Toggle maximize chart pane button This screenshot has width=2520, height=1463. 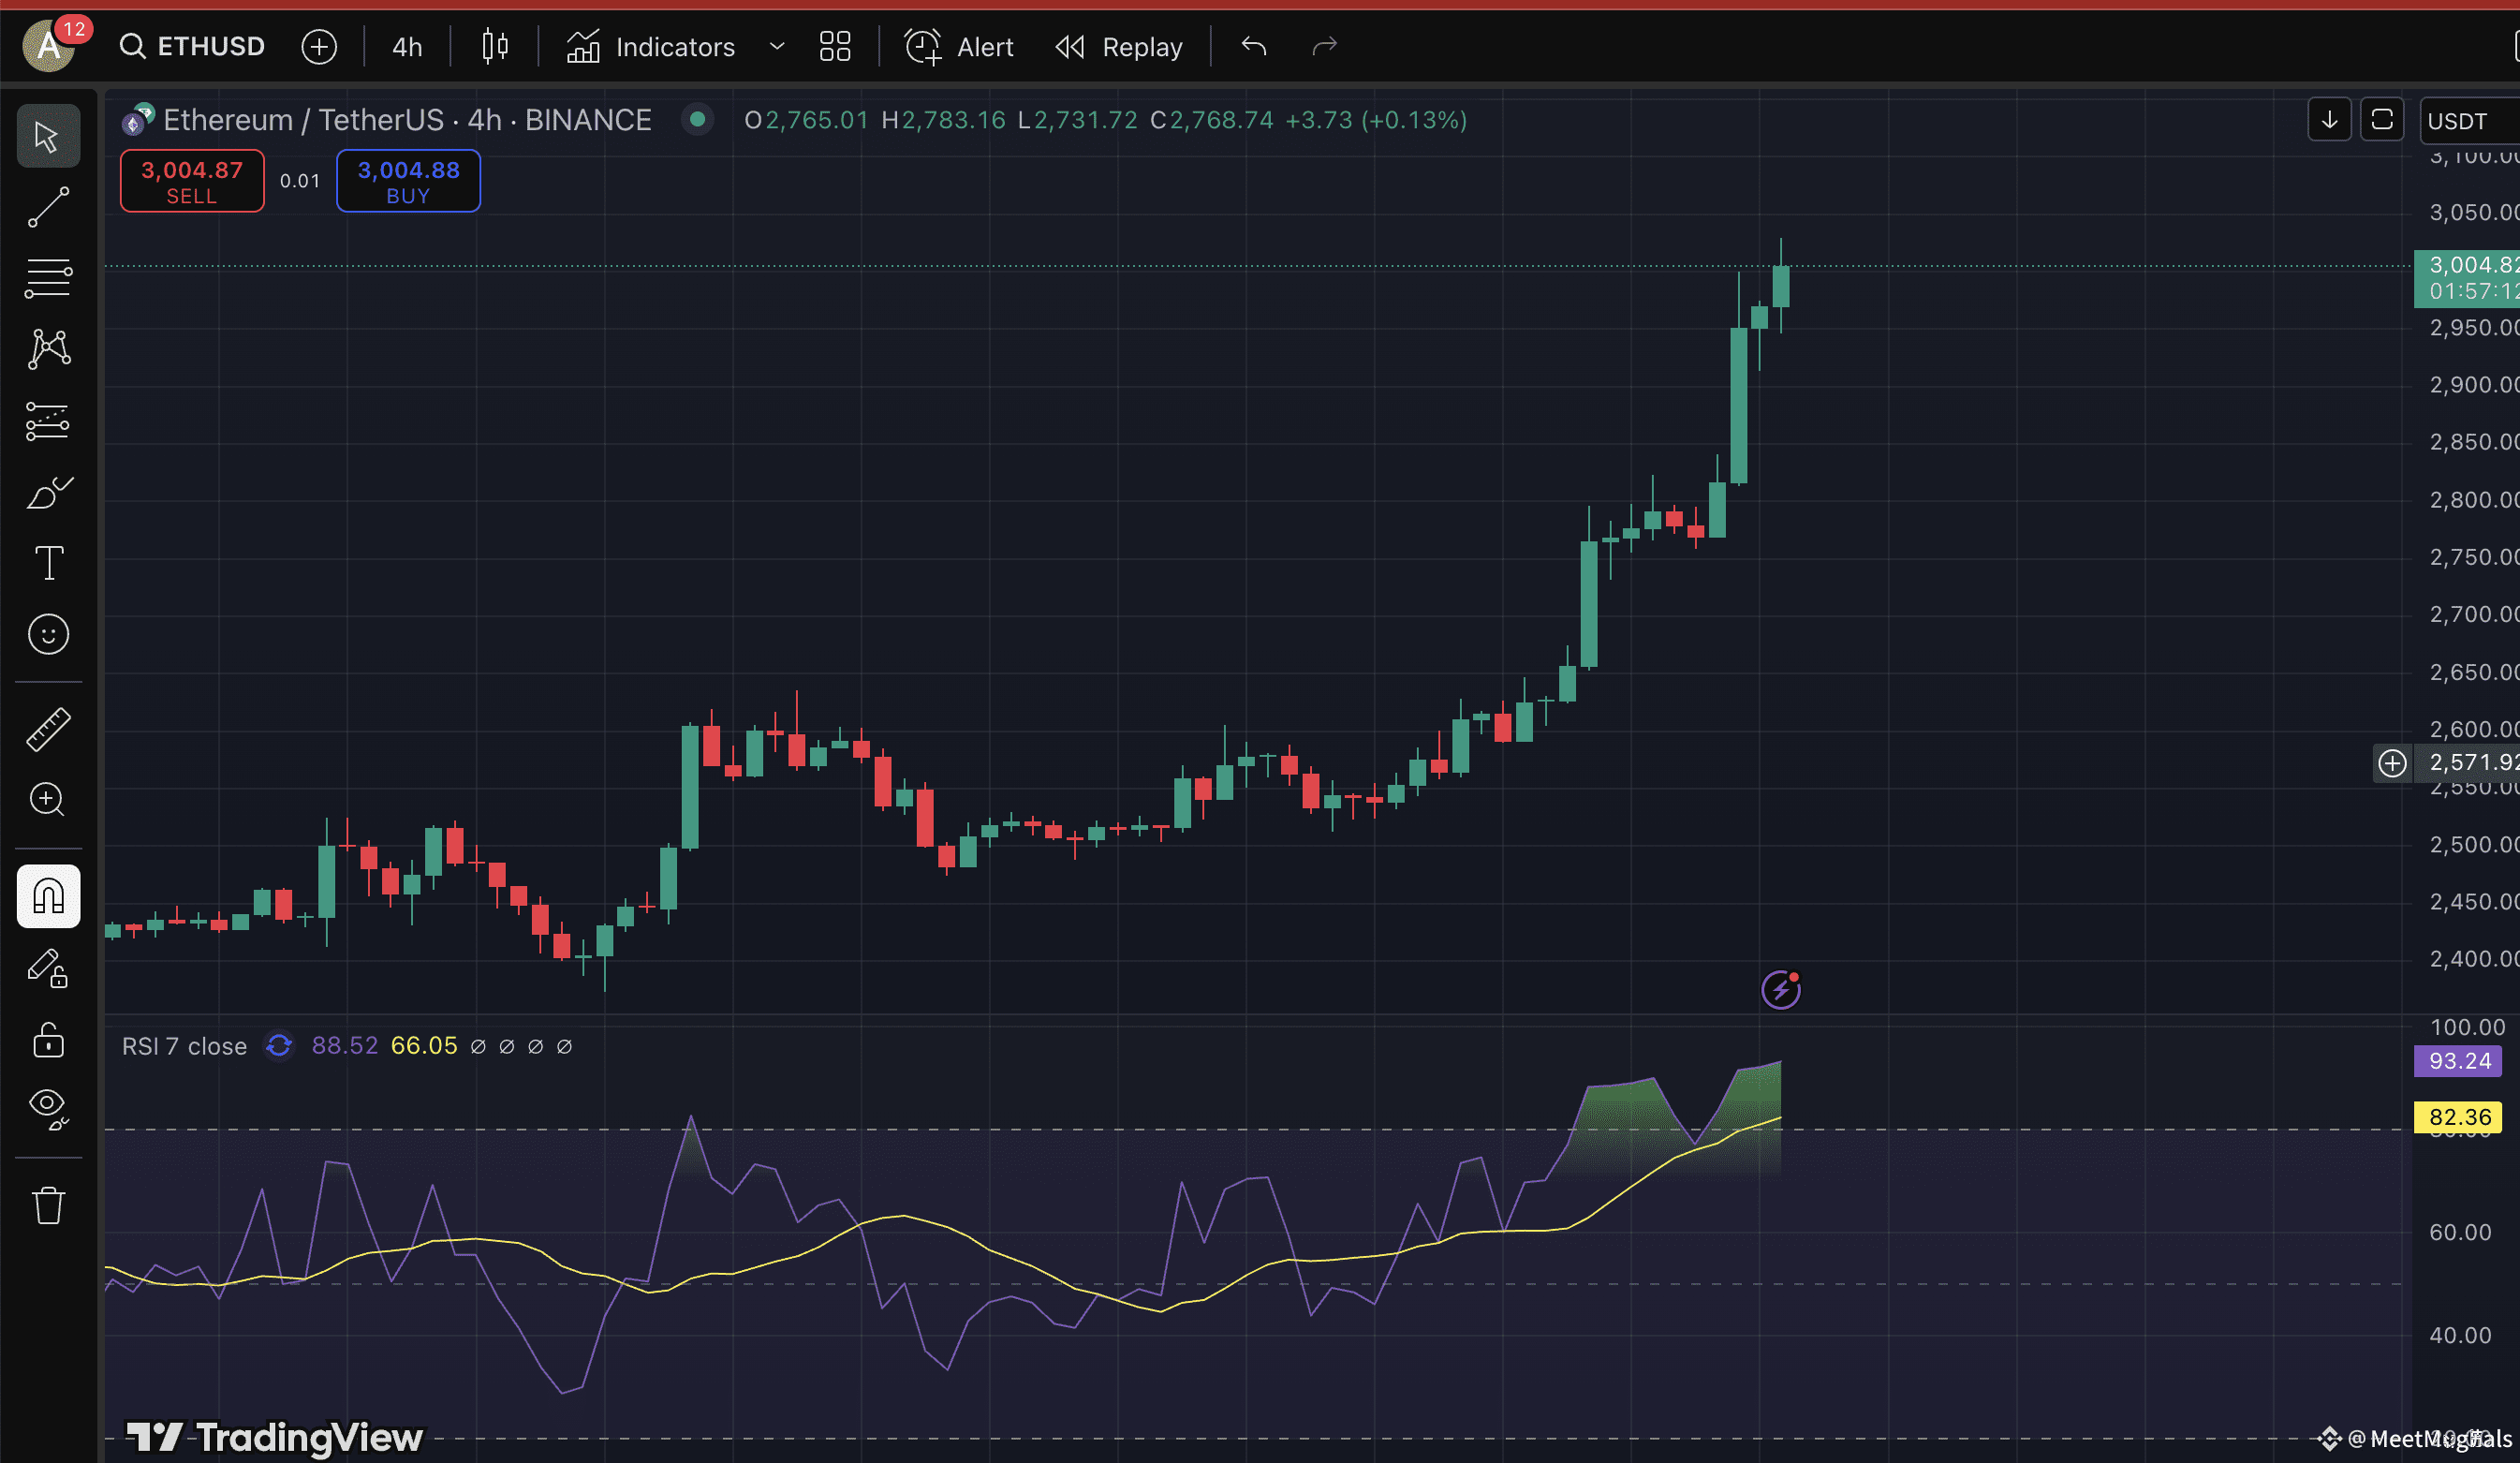(2382, 120)
